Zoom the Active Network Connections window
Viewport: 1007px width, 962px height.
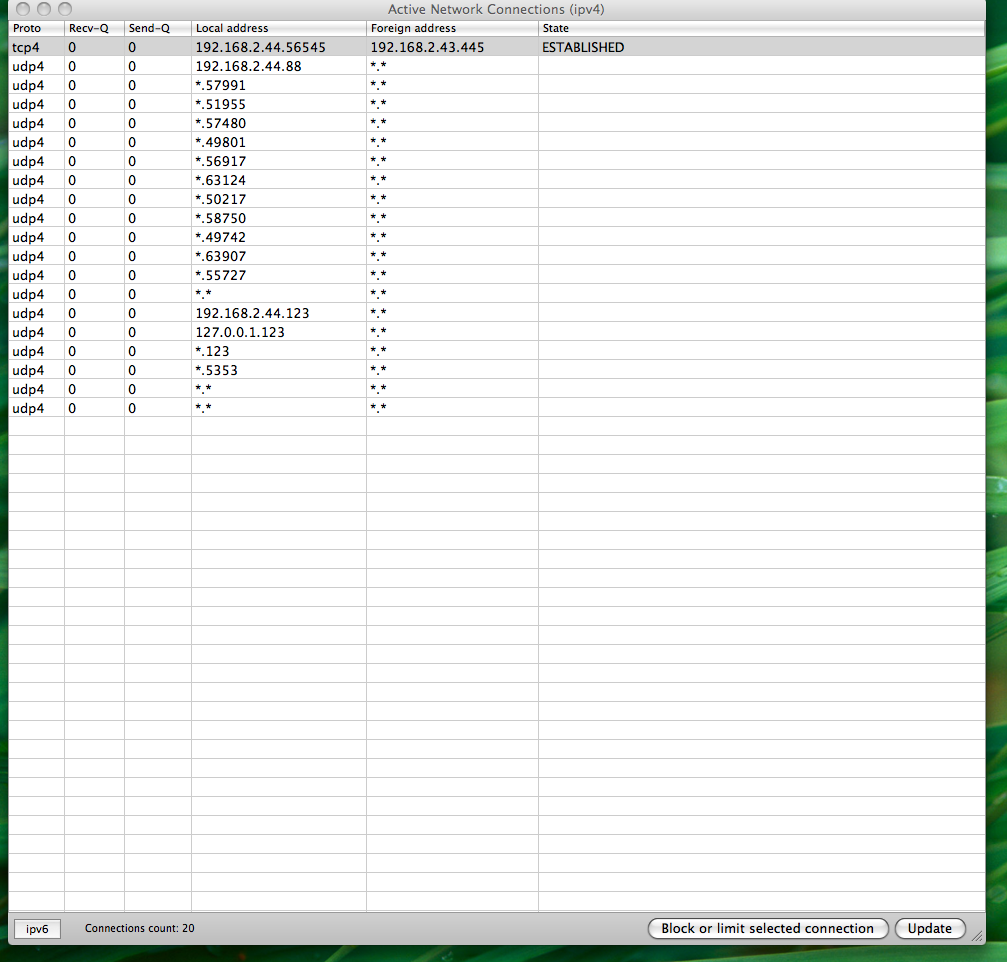click(x=65, y=9)
